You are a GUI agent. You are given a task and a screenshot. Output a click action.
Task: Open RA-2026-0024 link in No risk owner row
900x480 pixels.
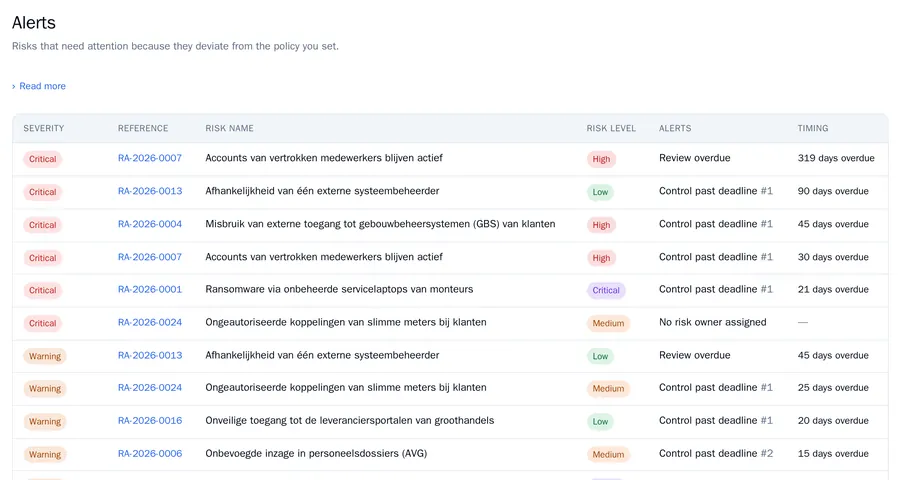click(150, 322)
